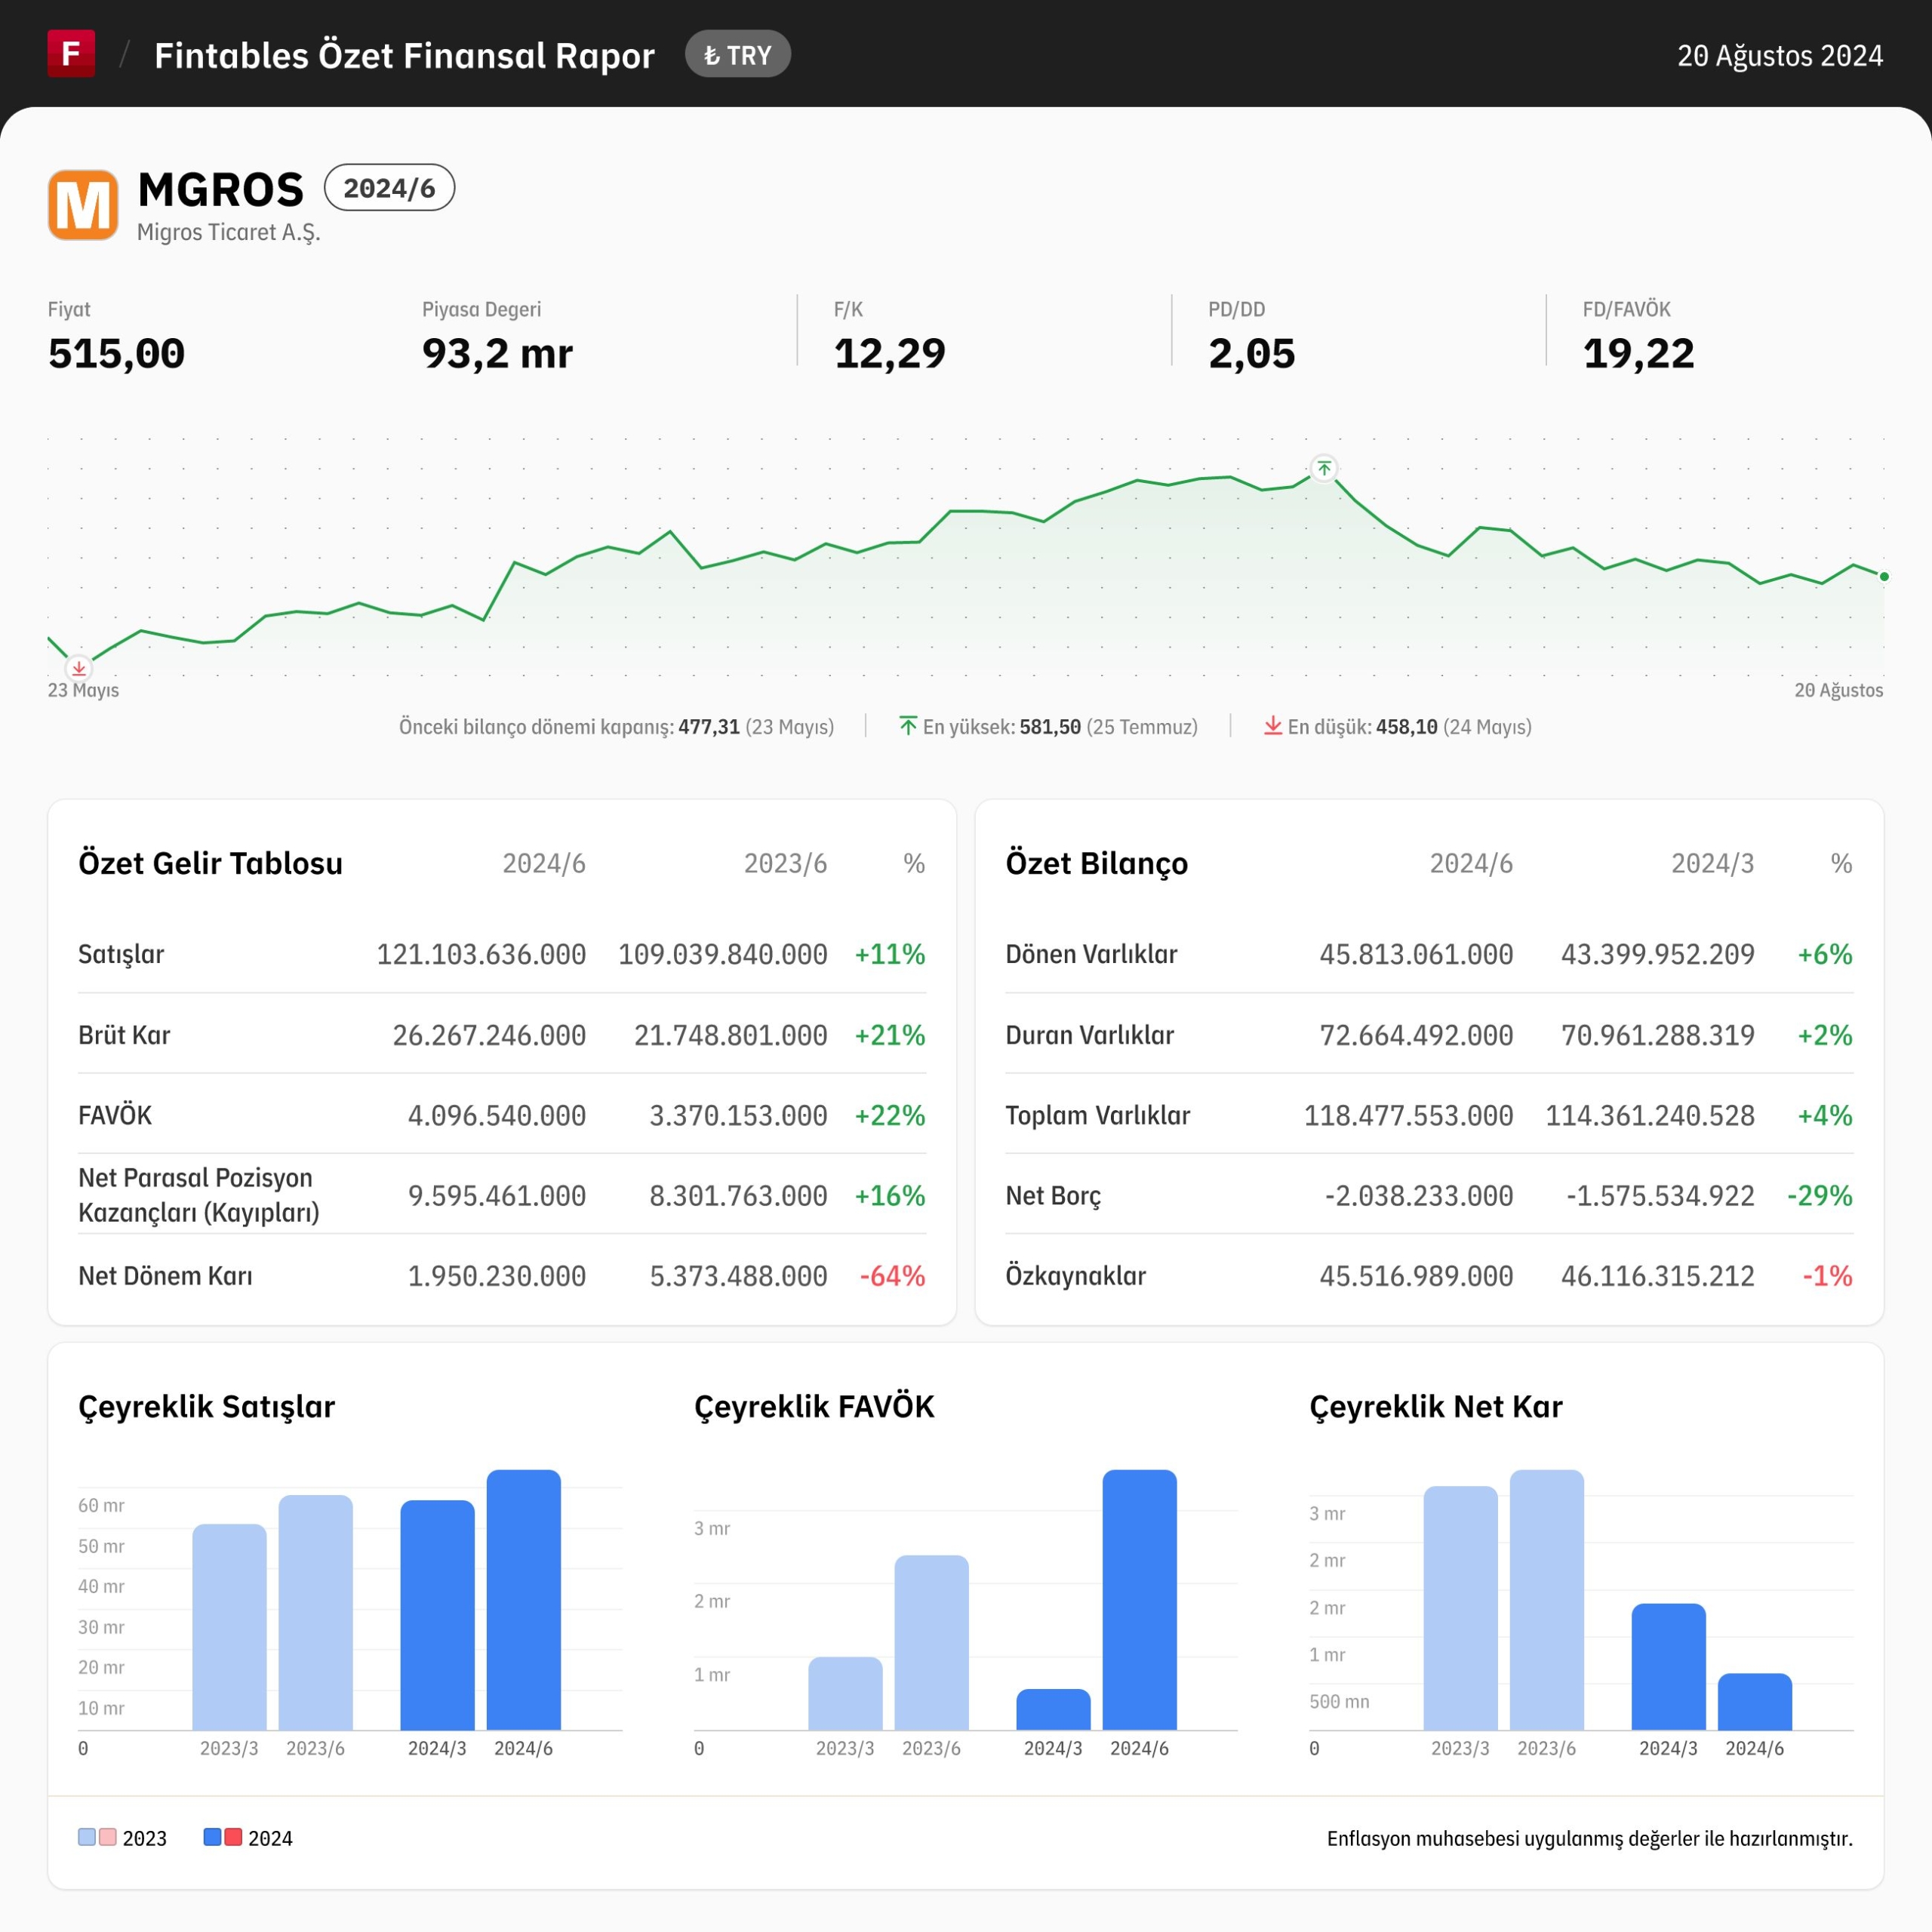Click the highest price marker on chart

[1324, 468]
